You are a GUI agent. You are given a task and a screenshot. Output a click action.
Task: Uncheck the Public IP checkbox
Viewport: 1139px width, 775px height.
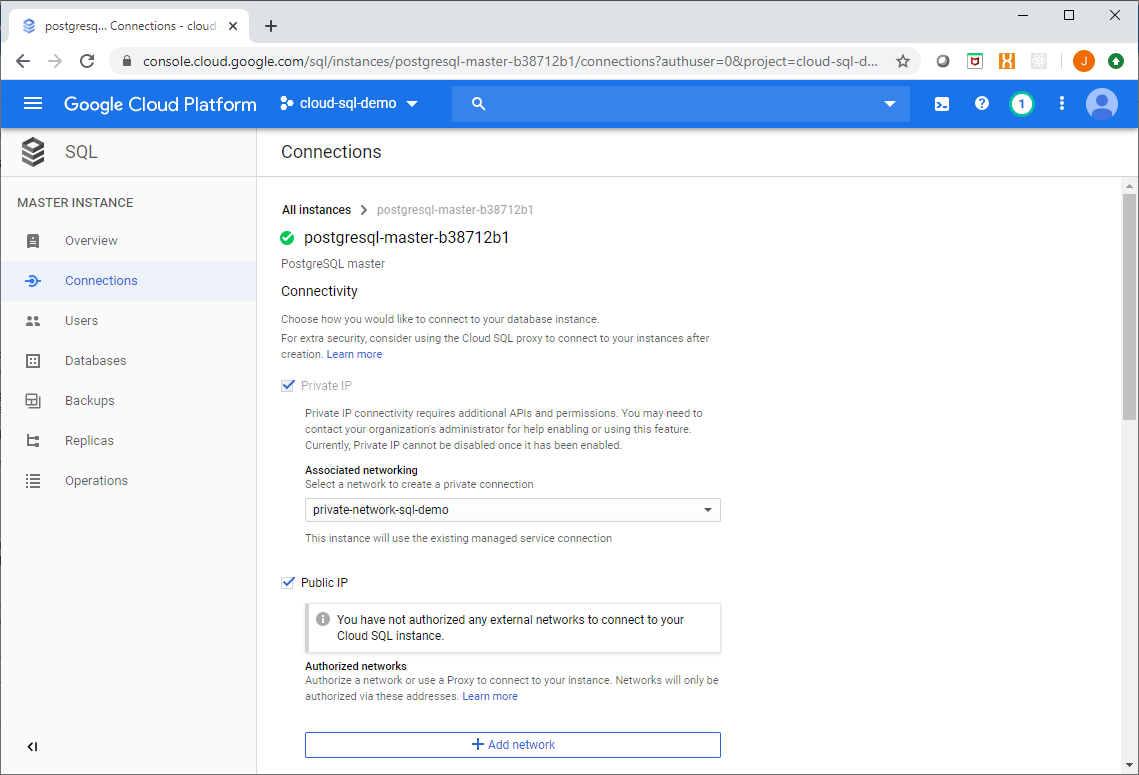pos(288,583)
